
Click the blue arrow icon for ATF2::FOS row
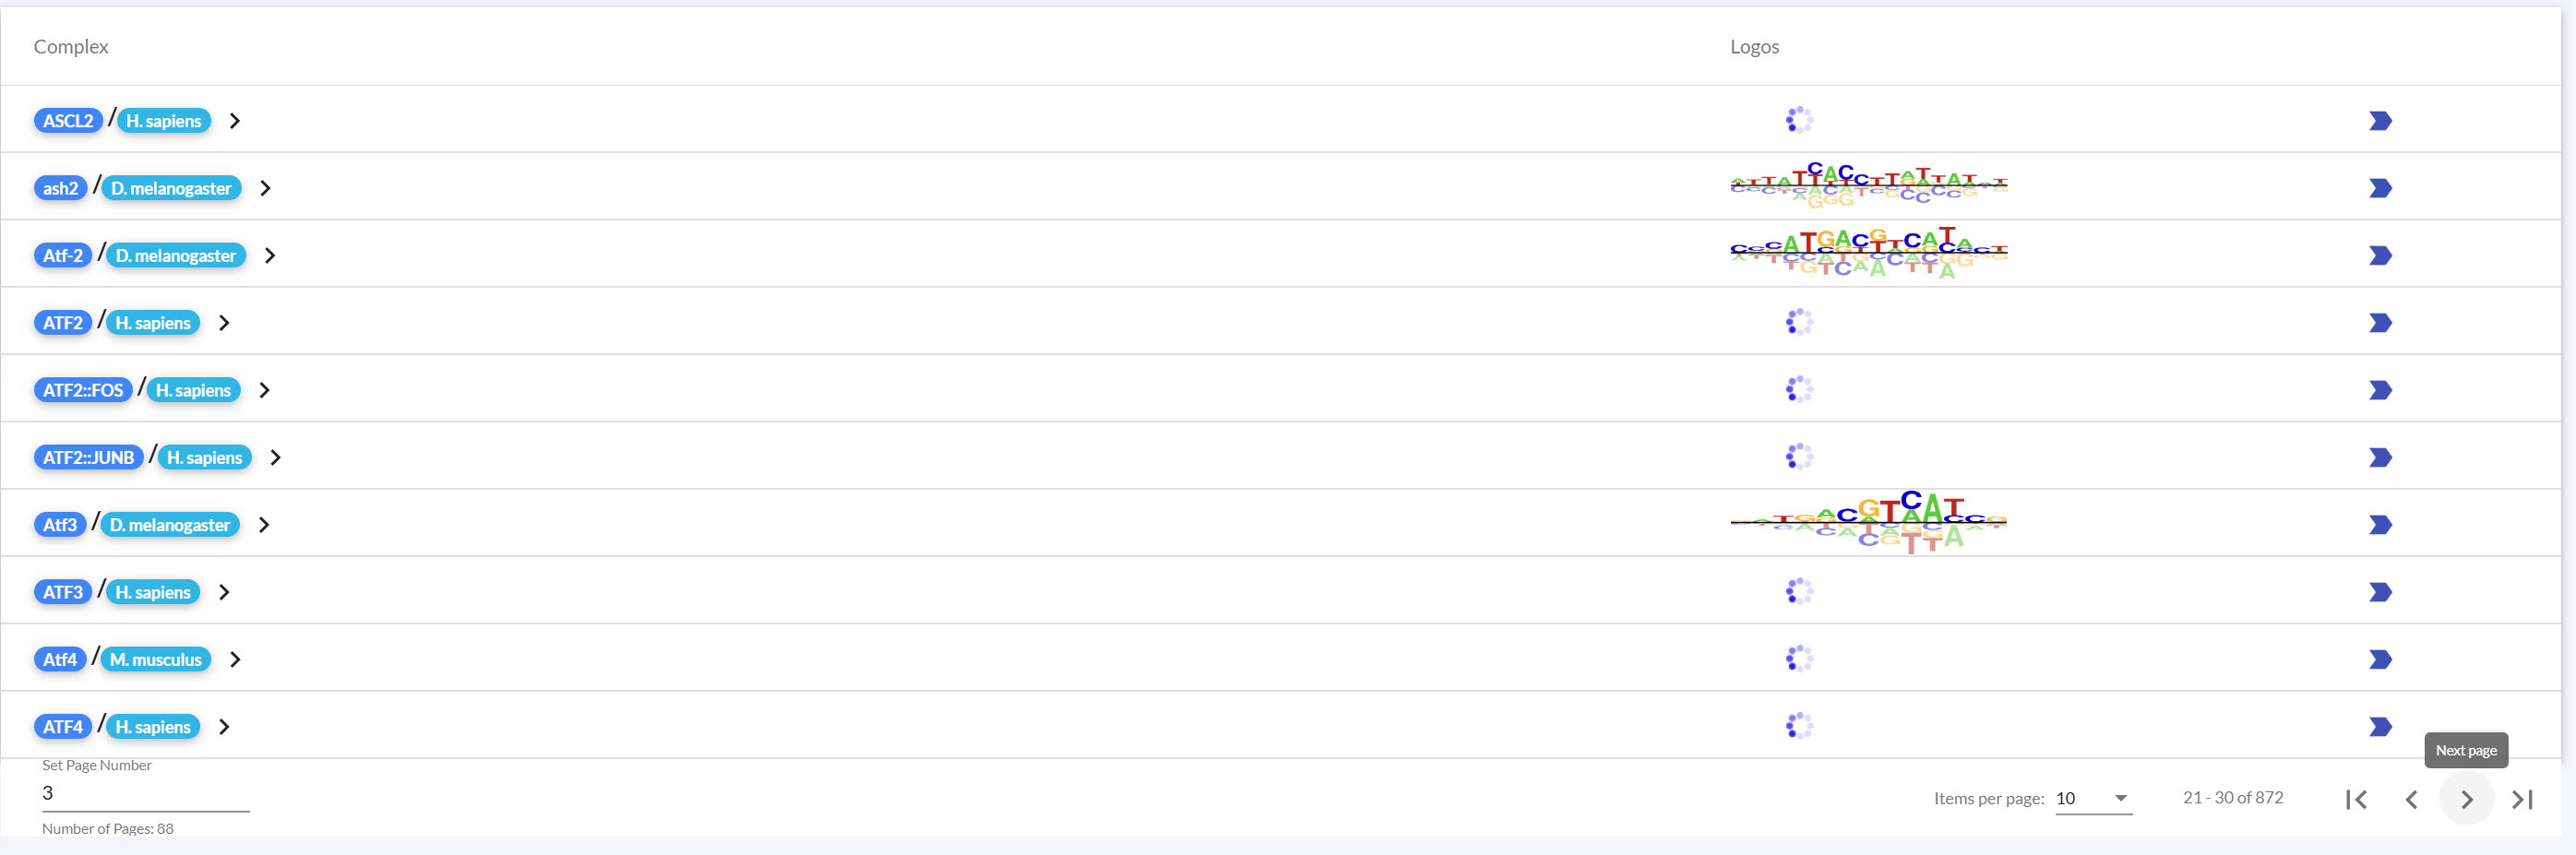coord(2379,390)
